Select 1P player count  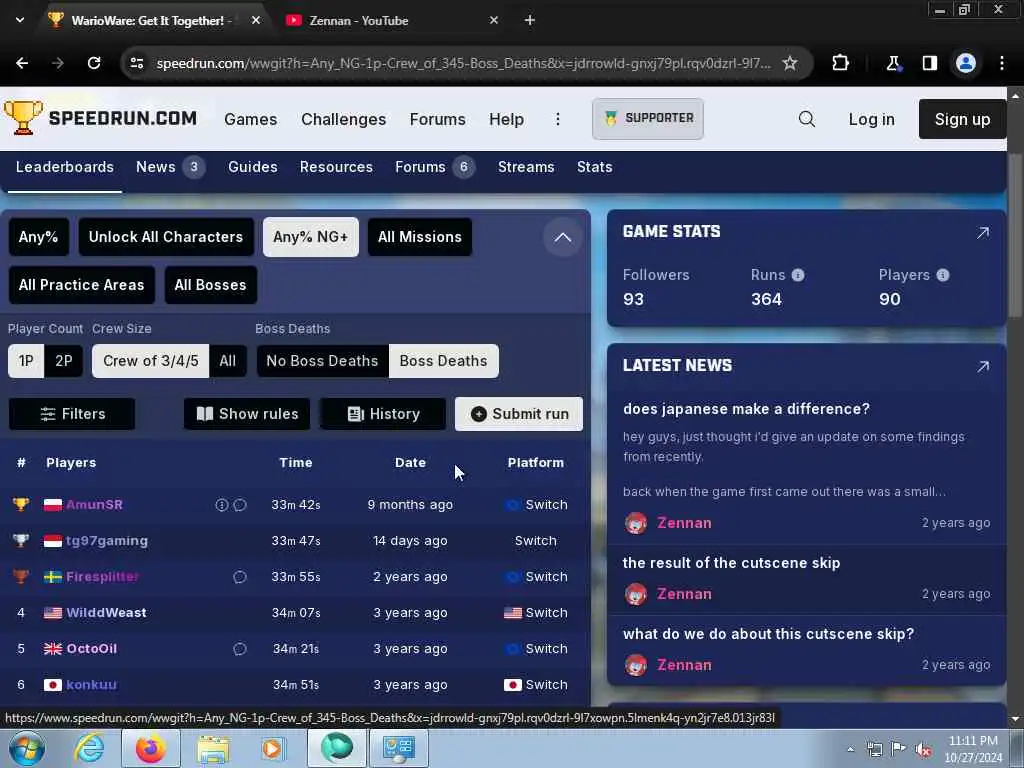(26, 360)
